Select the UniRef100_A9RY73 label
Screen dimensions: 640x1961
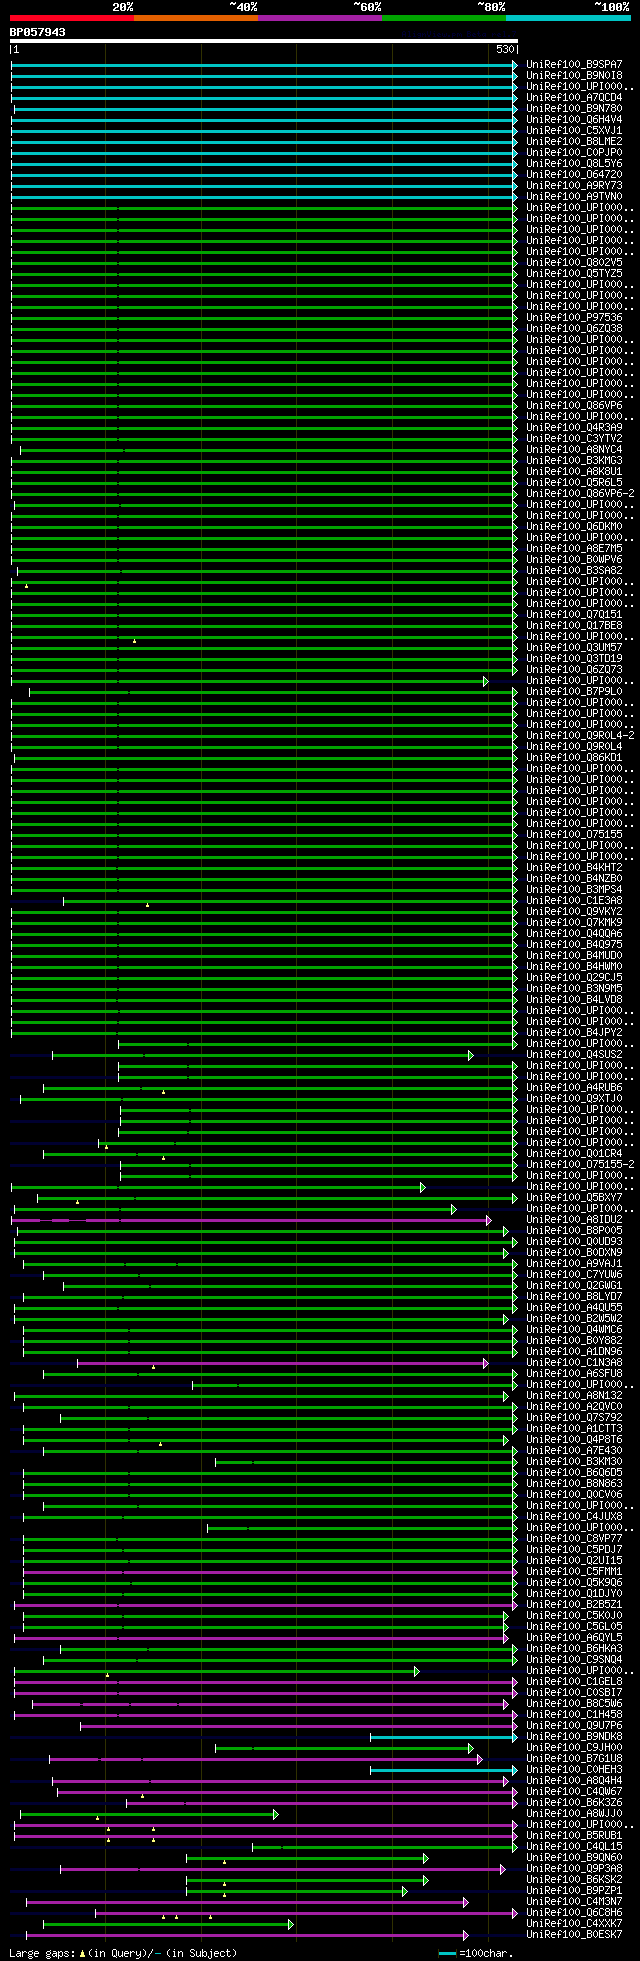click(x=574, y=186)
